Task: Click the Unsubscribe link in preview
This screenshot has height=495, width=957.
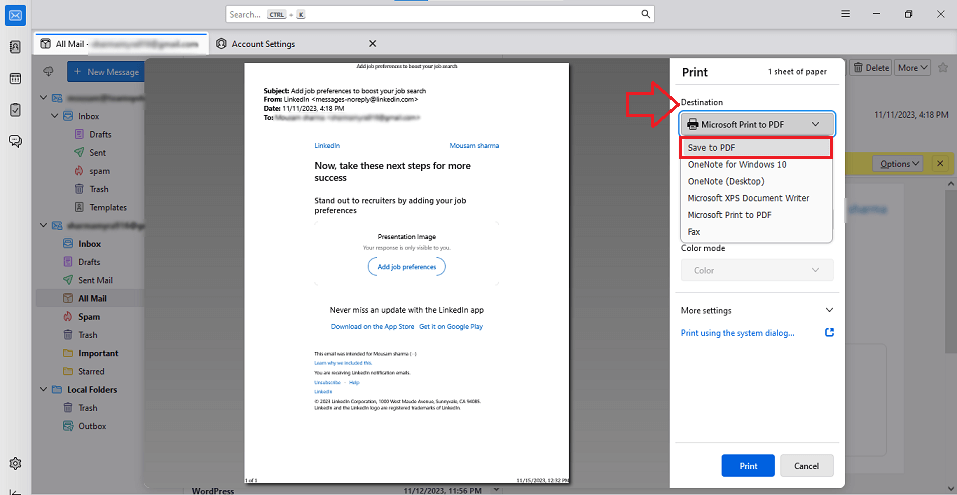Action: [x=327, y=382]
